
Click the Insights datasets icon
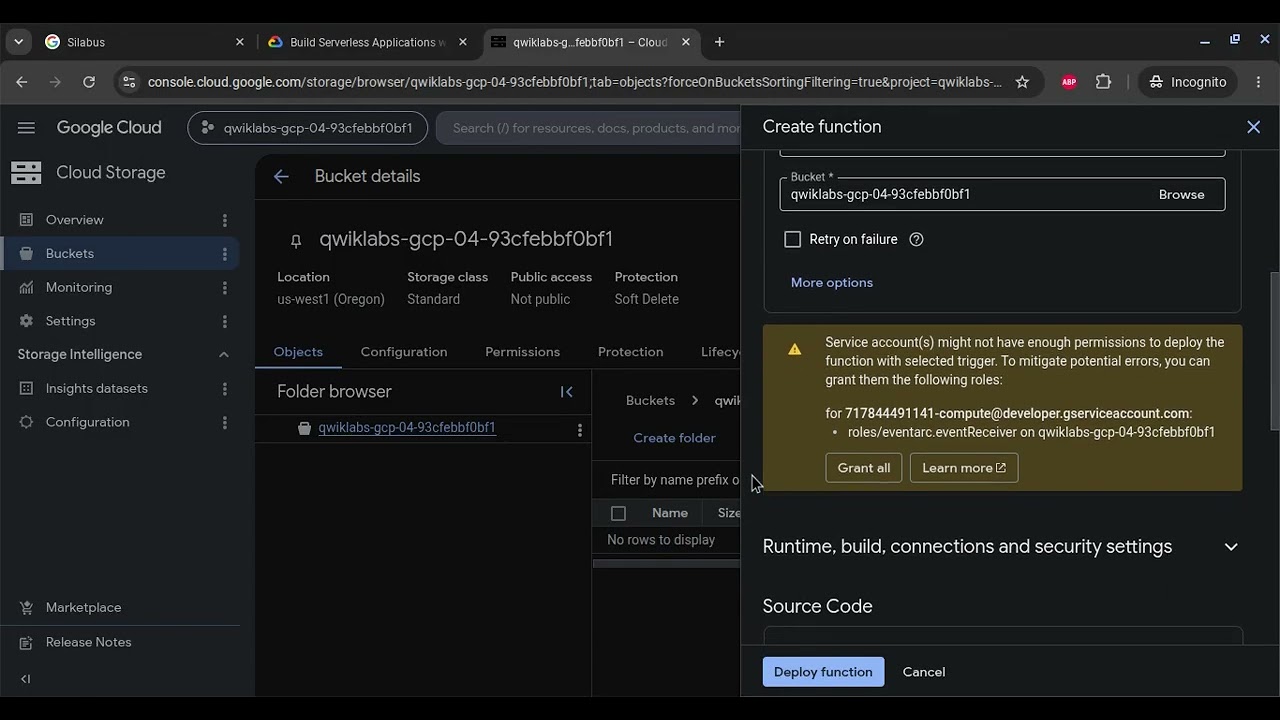[x=26, y=389]
